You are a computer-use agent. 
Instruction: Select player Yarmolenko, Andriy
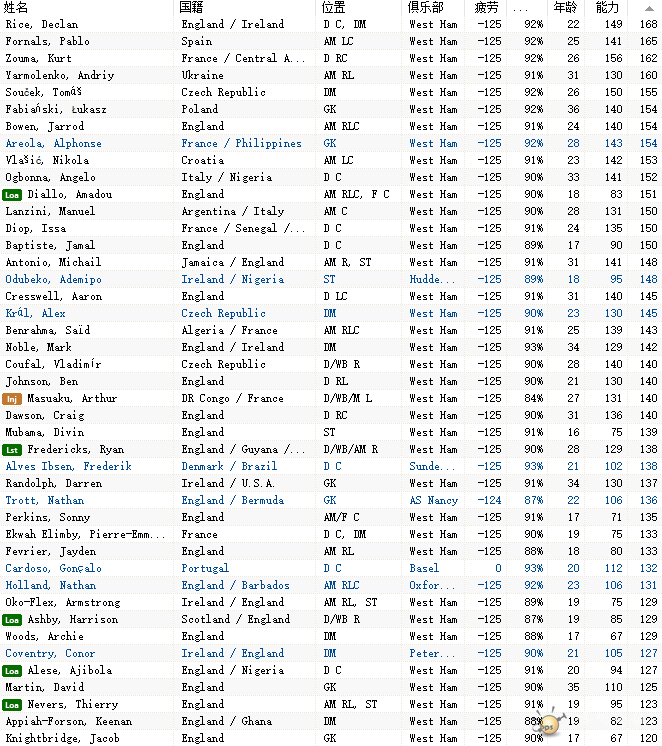point(59,75)
